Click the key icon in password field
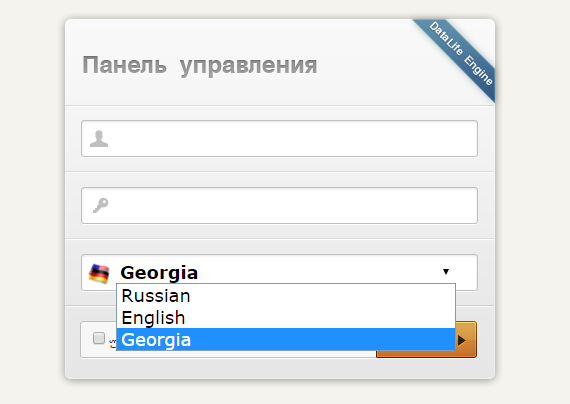 pos(100,205)
